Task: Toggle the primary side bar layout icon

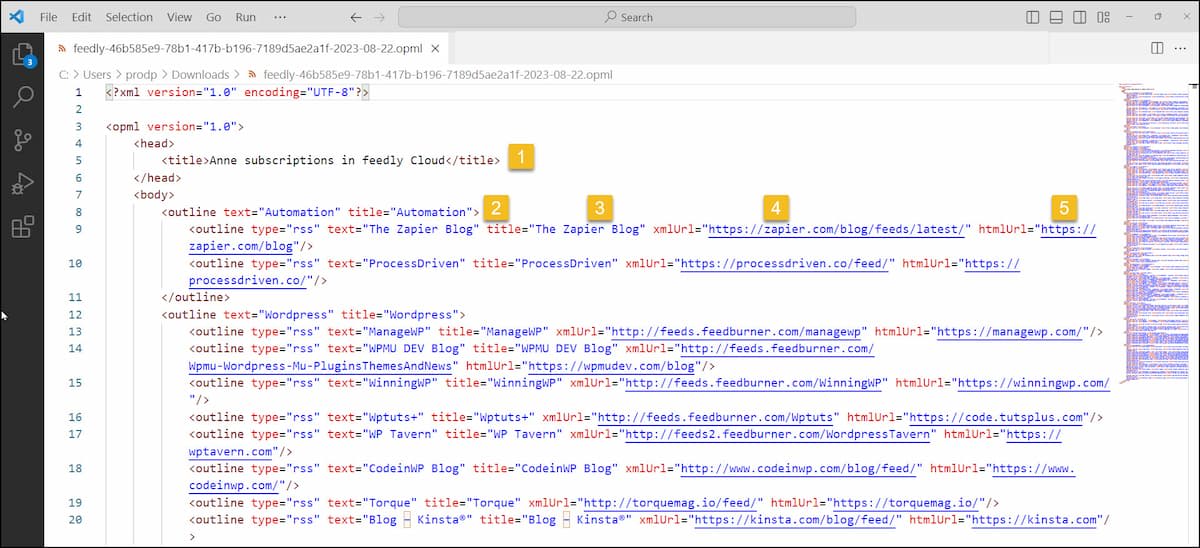Action: (1033, 17)
